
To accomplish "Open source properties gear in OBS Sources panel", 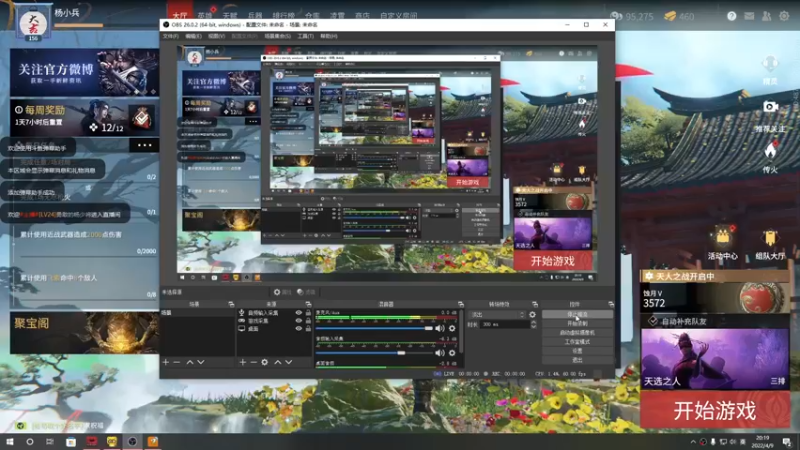I will coord(264,362).
